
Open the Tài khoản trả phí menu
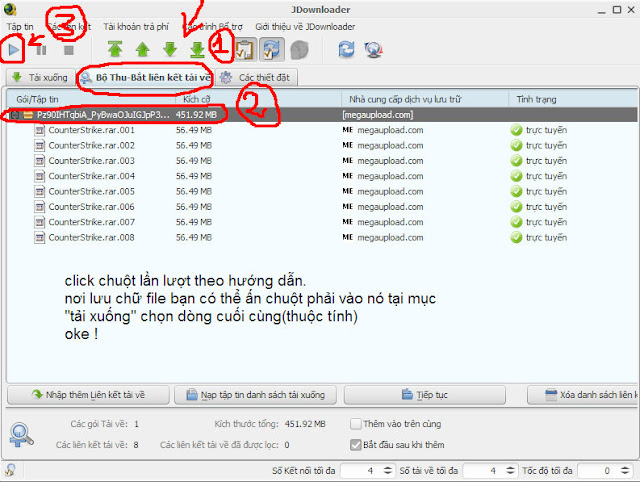pyautogui.click(x=136, y=27)
